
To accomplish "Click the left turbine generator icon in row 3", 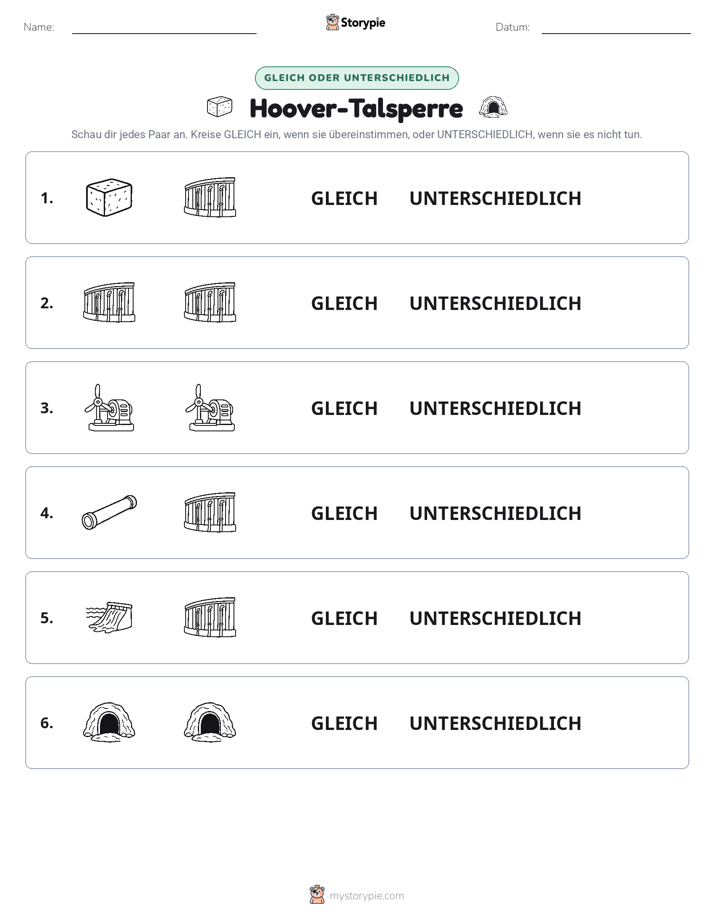I will click(x=109, y=408).
